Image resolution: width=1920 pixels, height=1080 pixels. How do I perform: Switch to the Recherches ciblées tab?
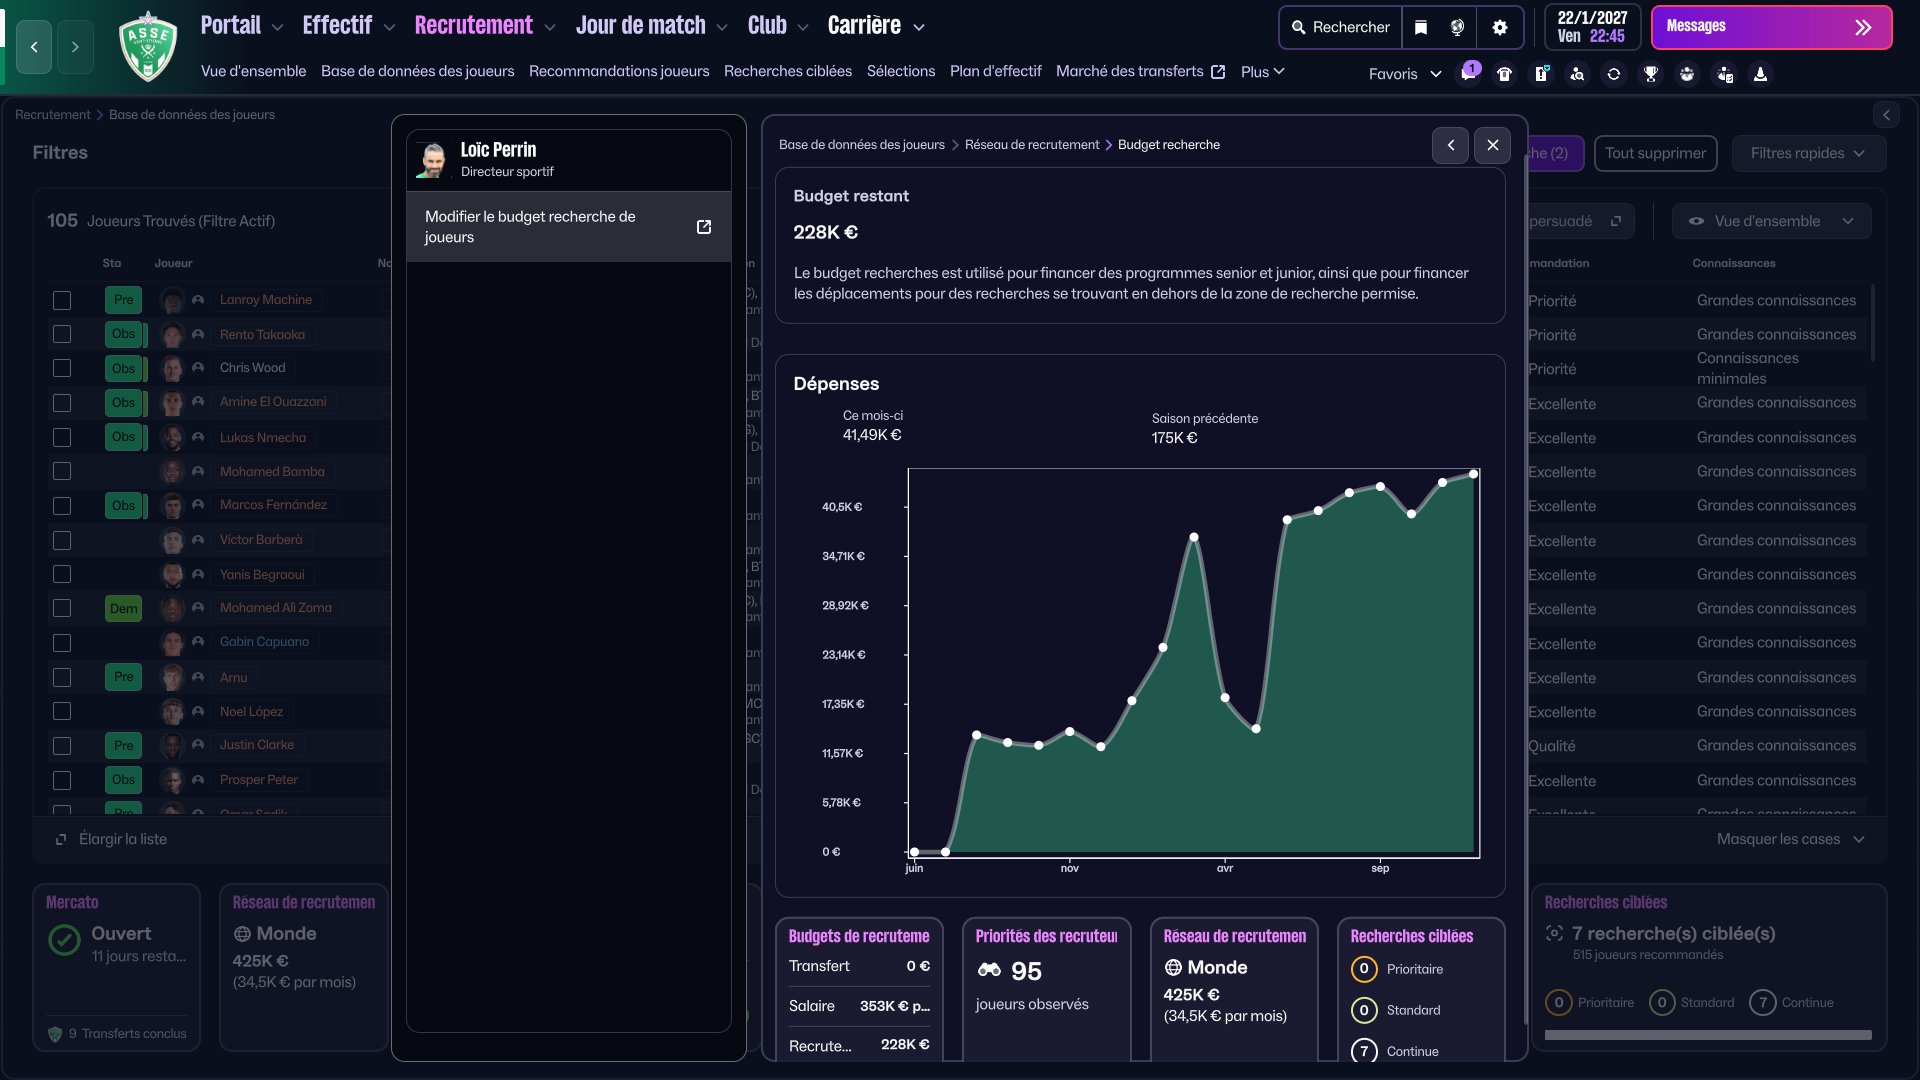click(x=787, y=71)
